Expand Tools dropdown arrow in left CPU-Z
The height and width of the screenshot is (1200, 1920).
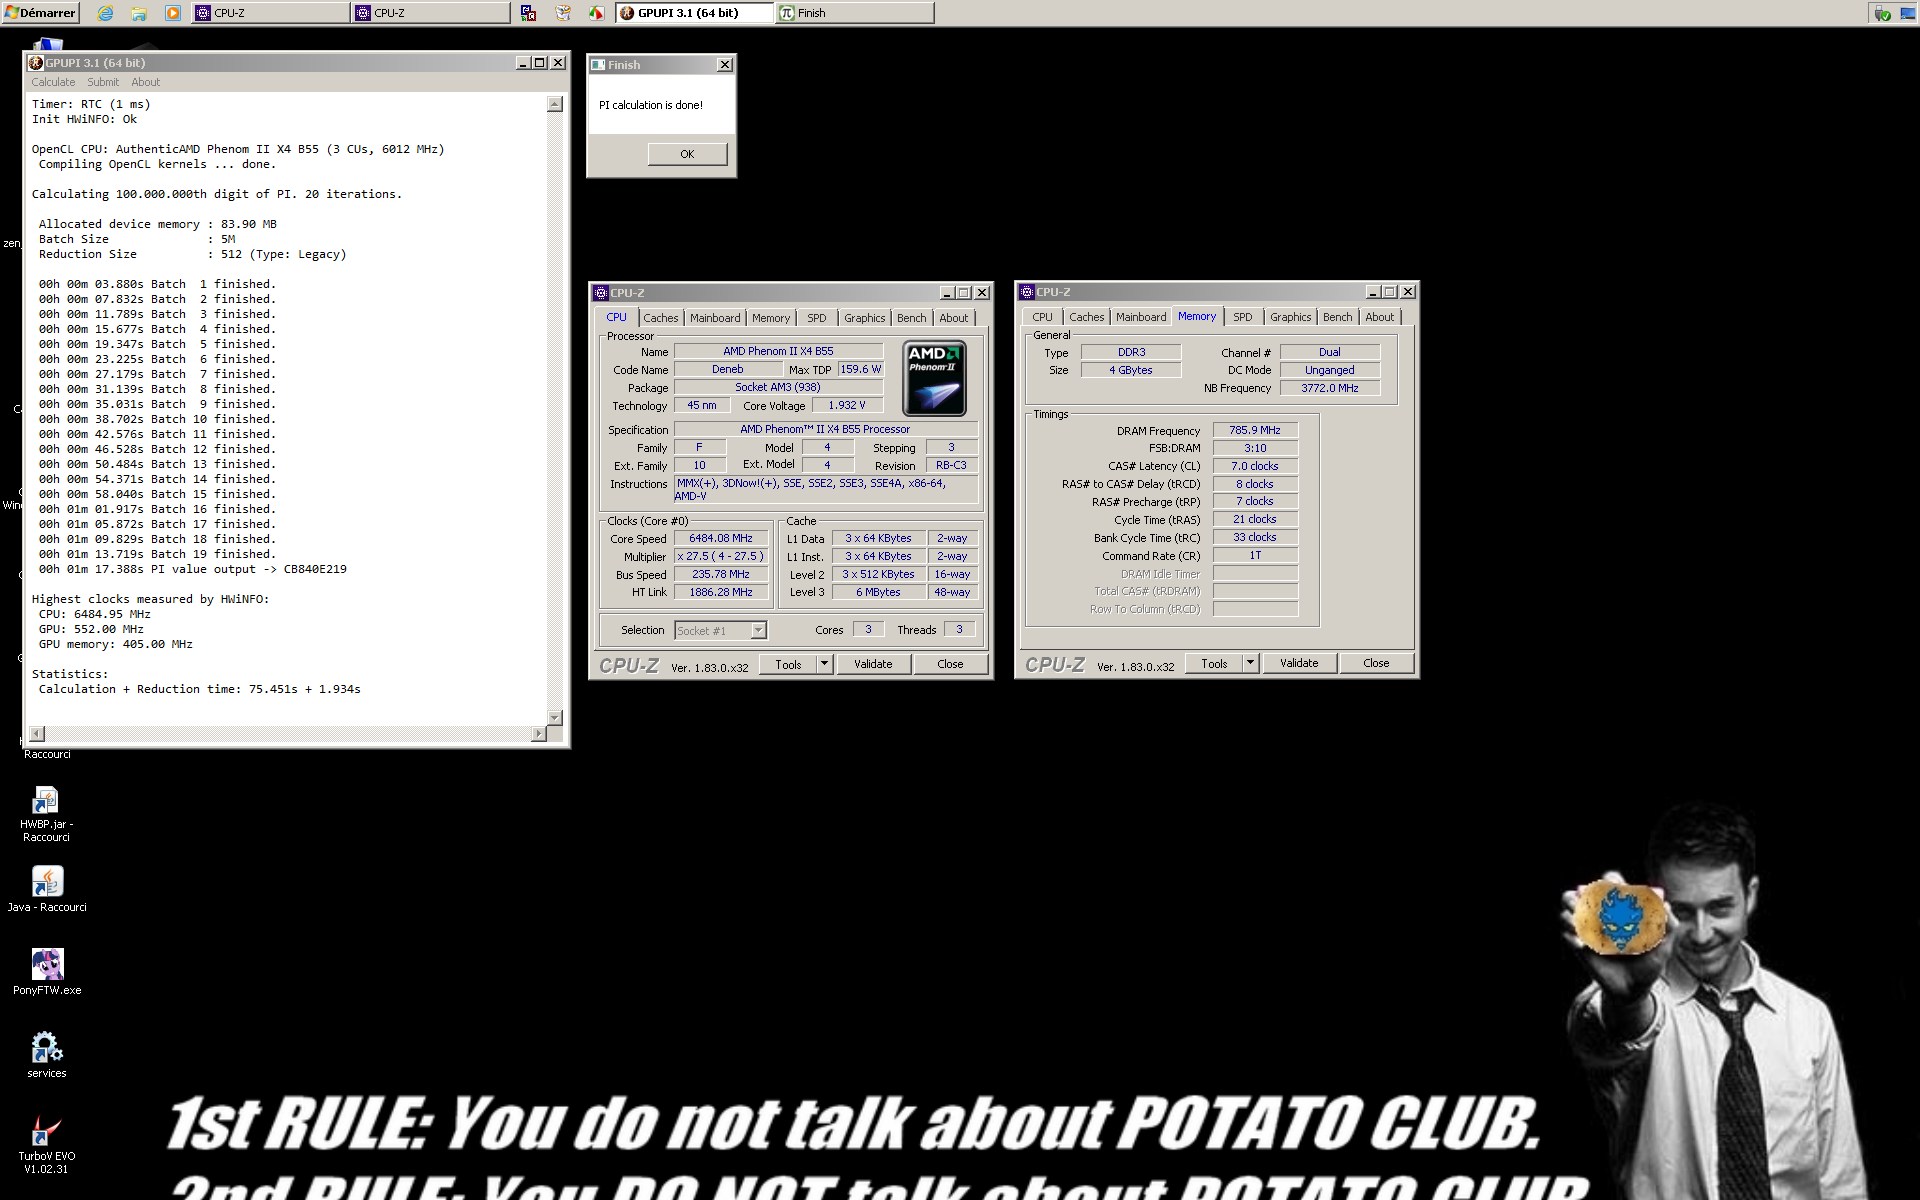(825, 664)
